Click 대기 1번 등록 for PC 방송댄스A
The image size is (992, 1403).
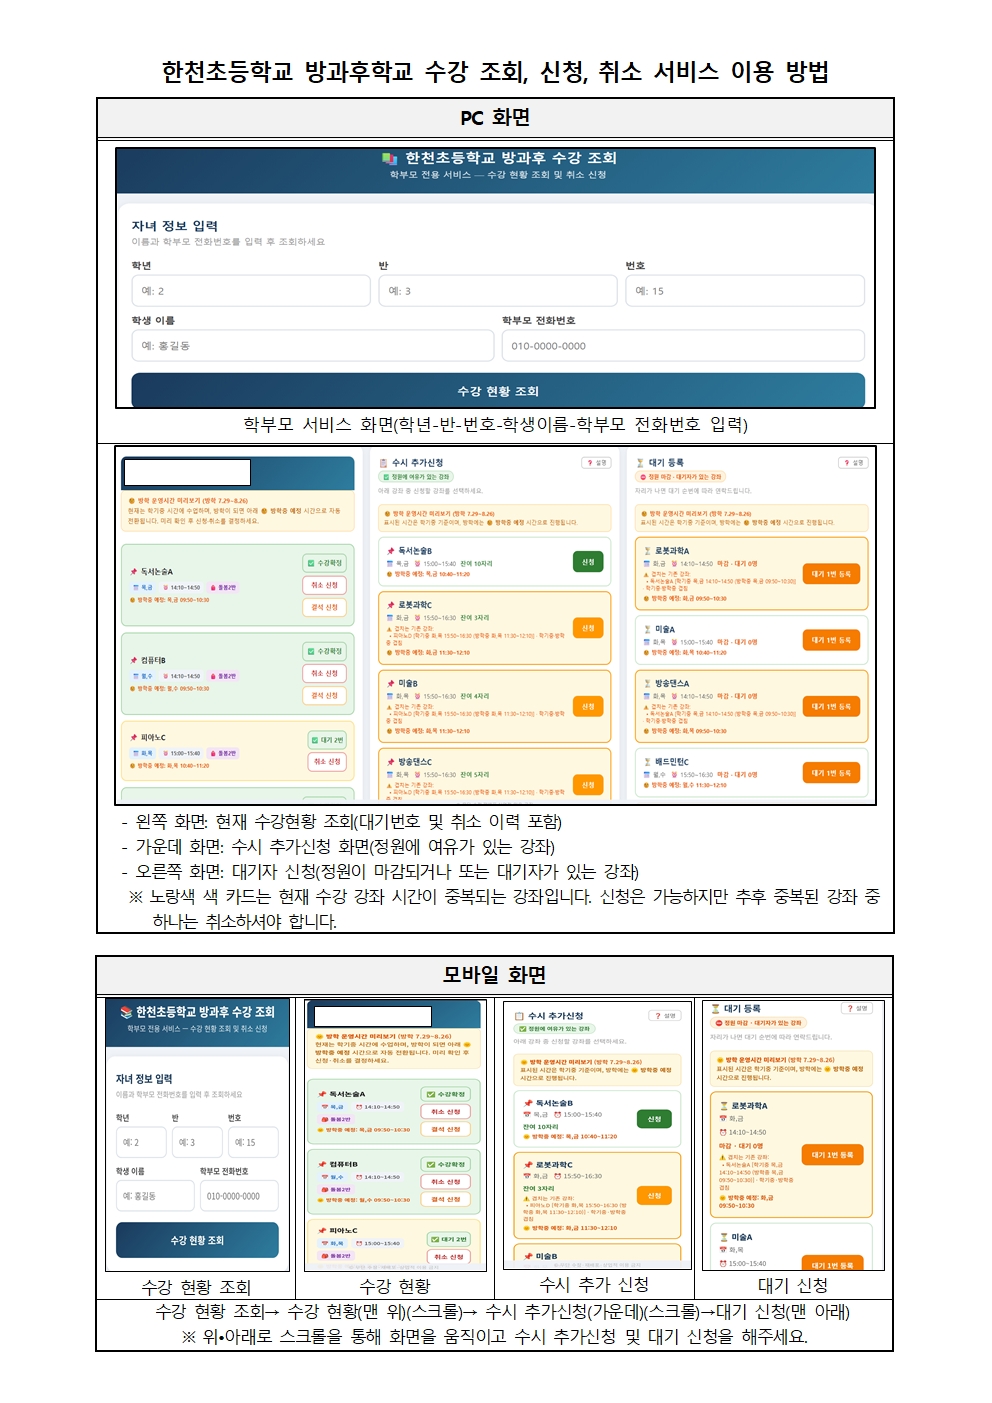831,706
